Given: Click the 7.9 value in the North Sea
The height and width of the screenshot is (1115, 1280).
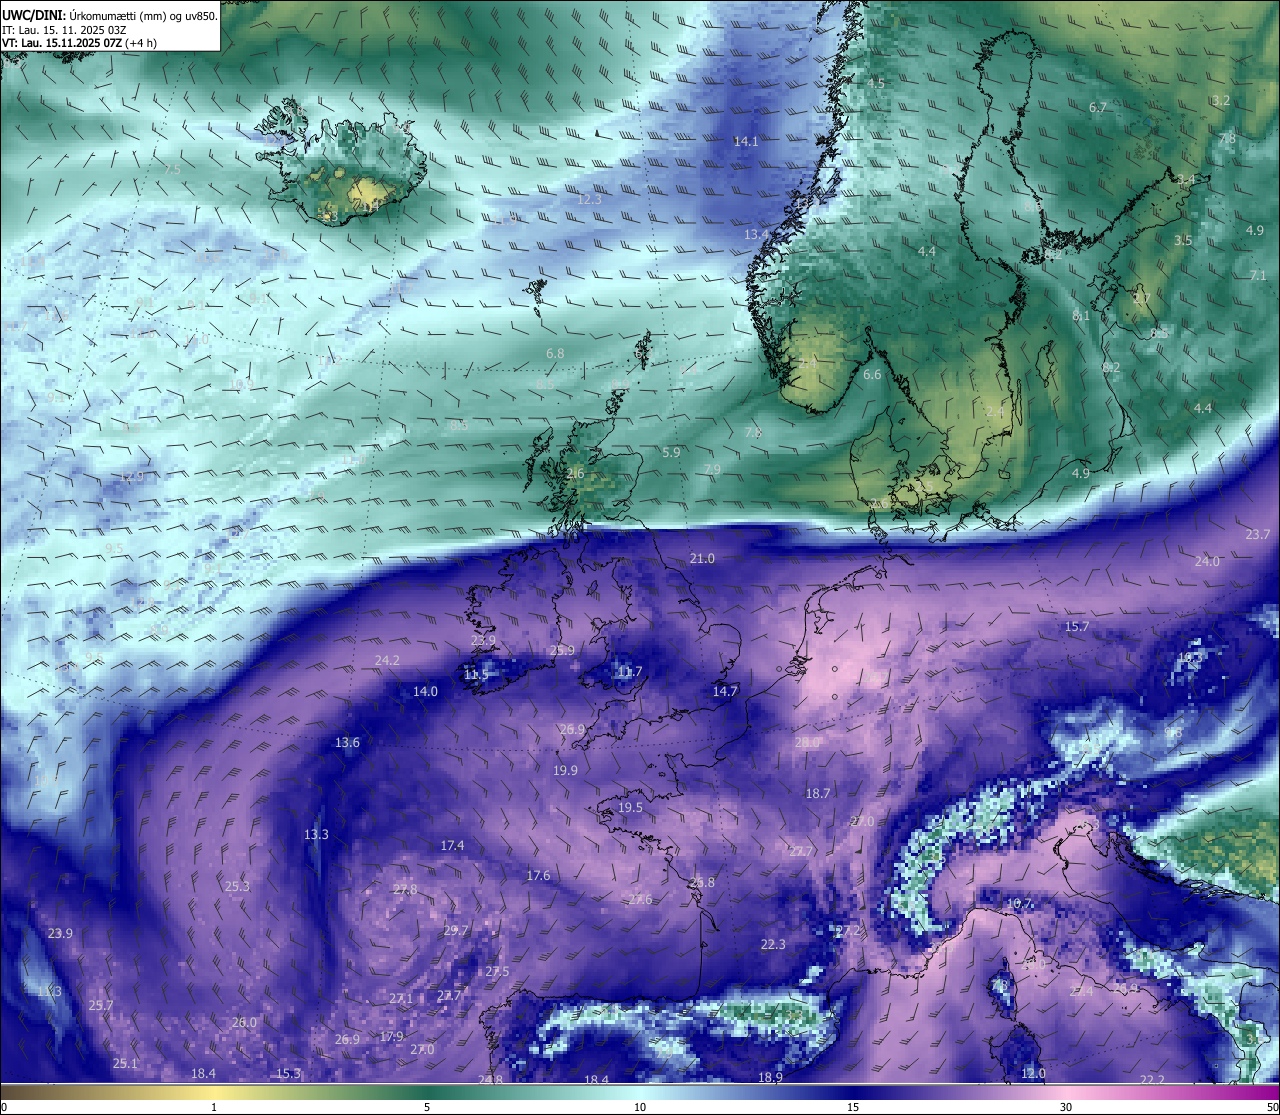Looking at the screenshot, I should click(712, 470).
